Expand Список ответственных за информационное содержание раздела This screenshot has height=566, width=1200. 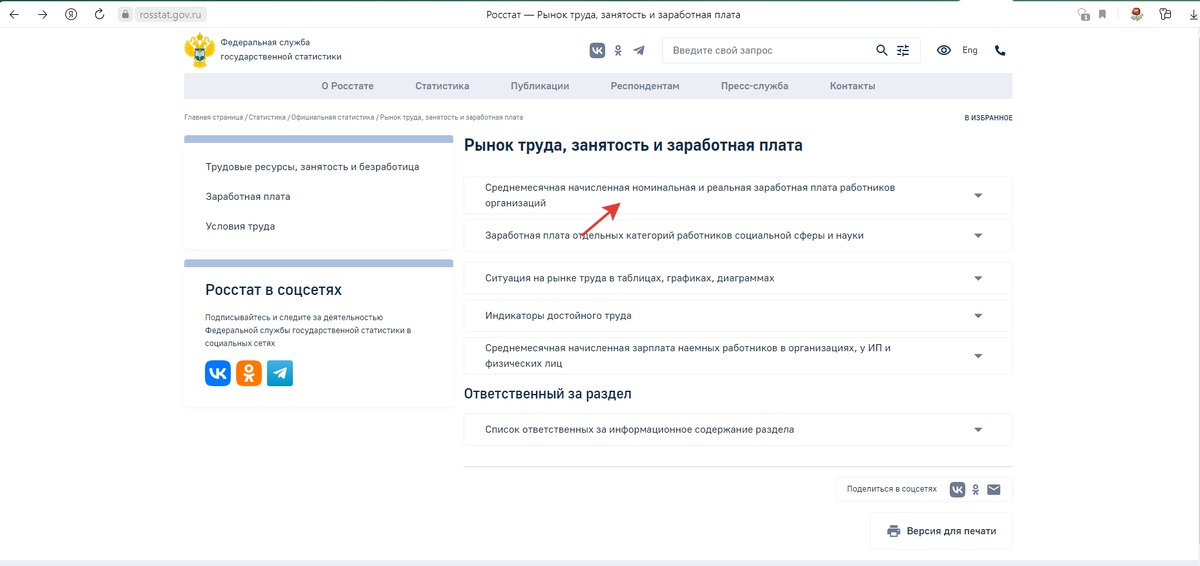tap(738, 430)
